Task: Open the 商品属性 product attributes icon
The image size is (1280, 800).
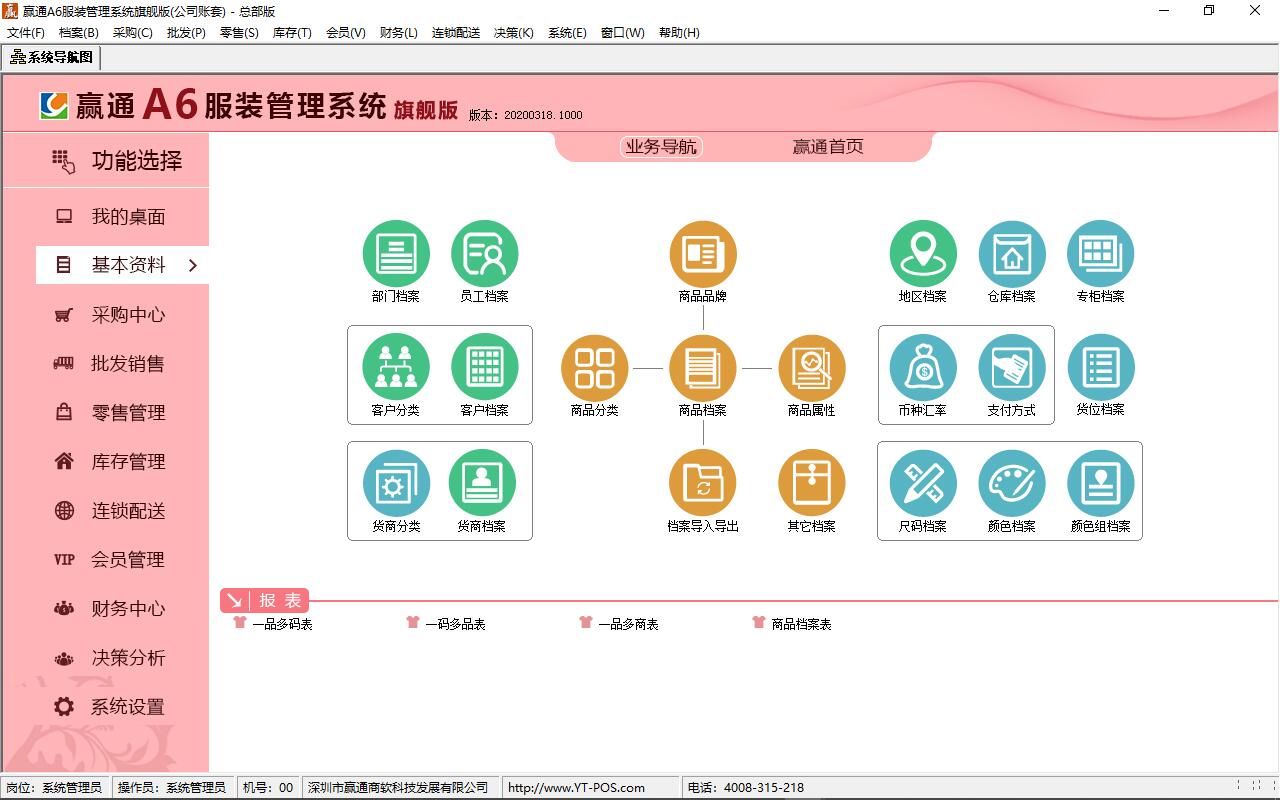Action: (x=811, y=368)
